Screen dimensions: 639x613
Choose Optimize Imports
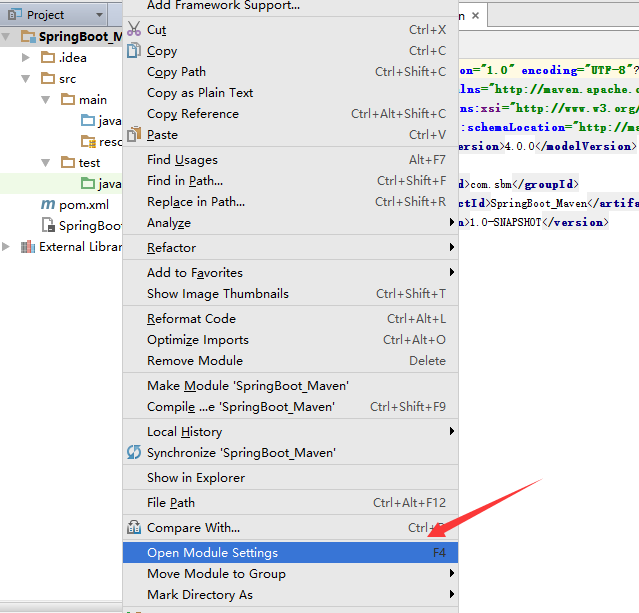click(290, 340)
